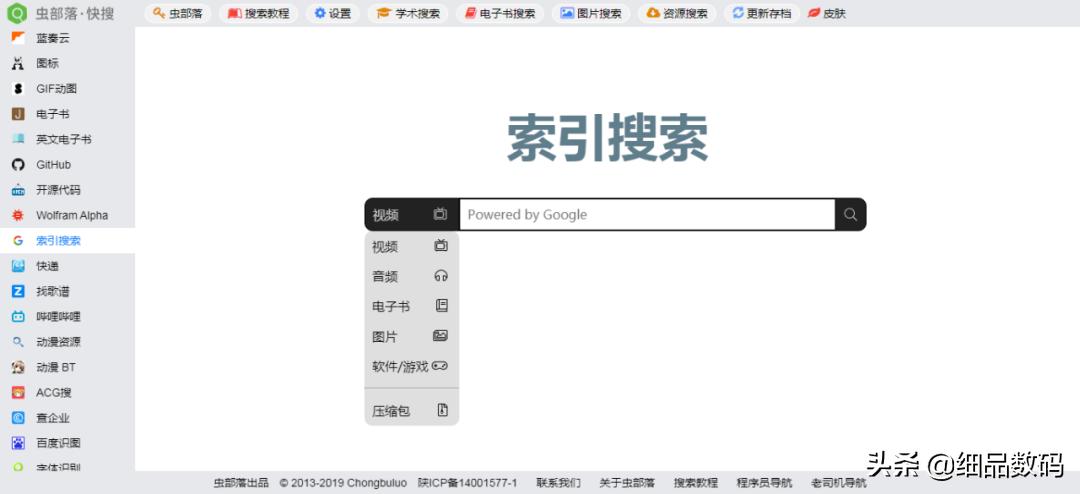This screenshot has width=1080, height=494.
Task: Select the 图标 sidebar icon
Action: pyautogui.click(x=19, y=63)
